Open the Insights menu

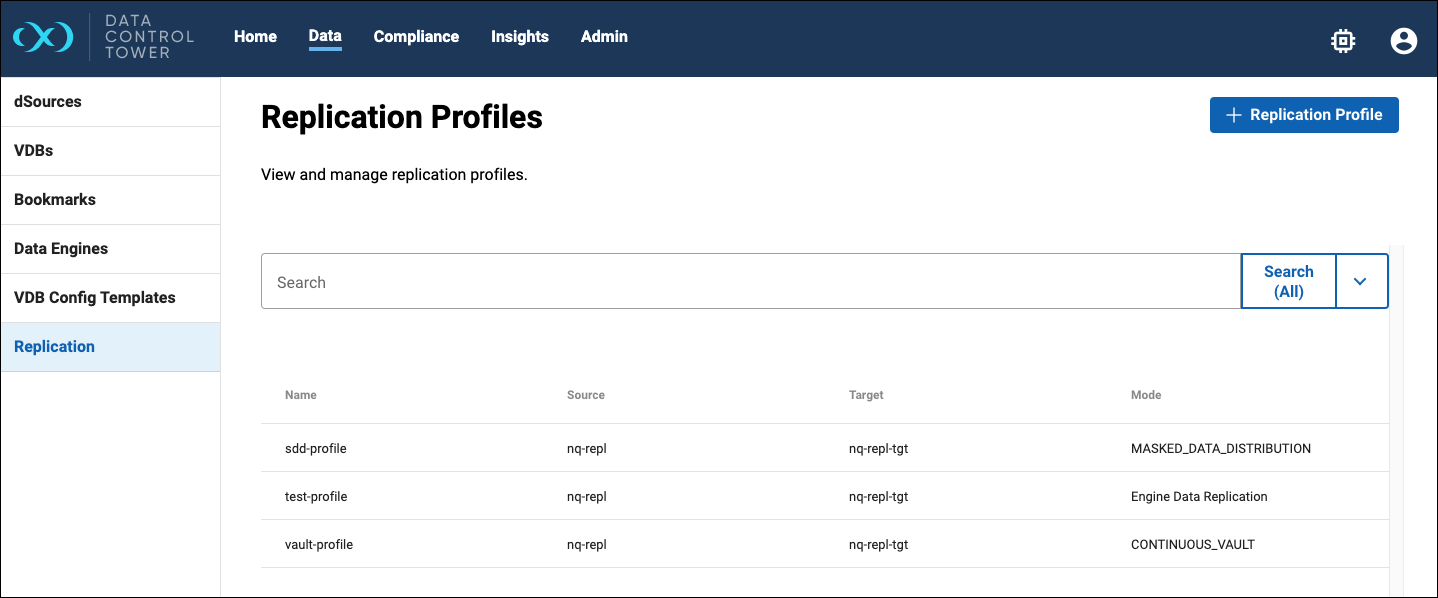519,37
